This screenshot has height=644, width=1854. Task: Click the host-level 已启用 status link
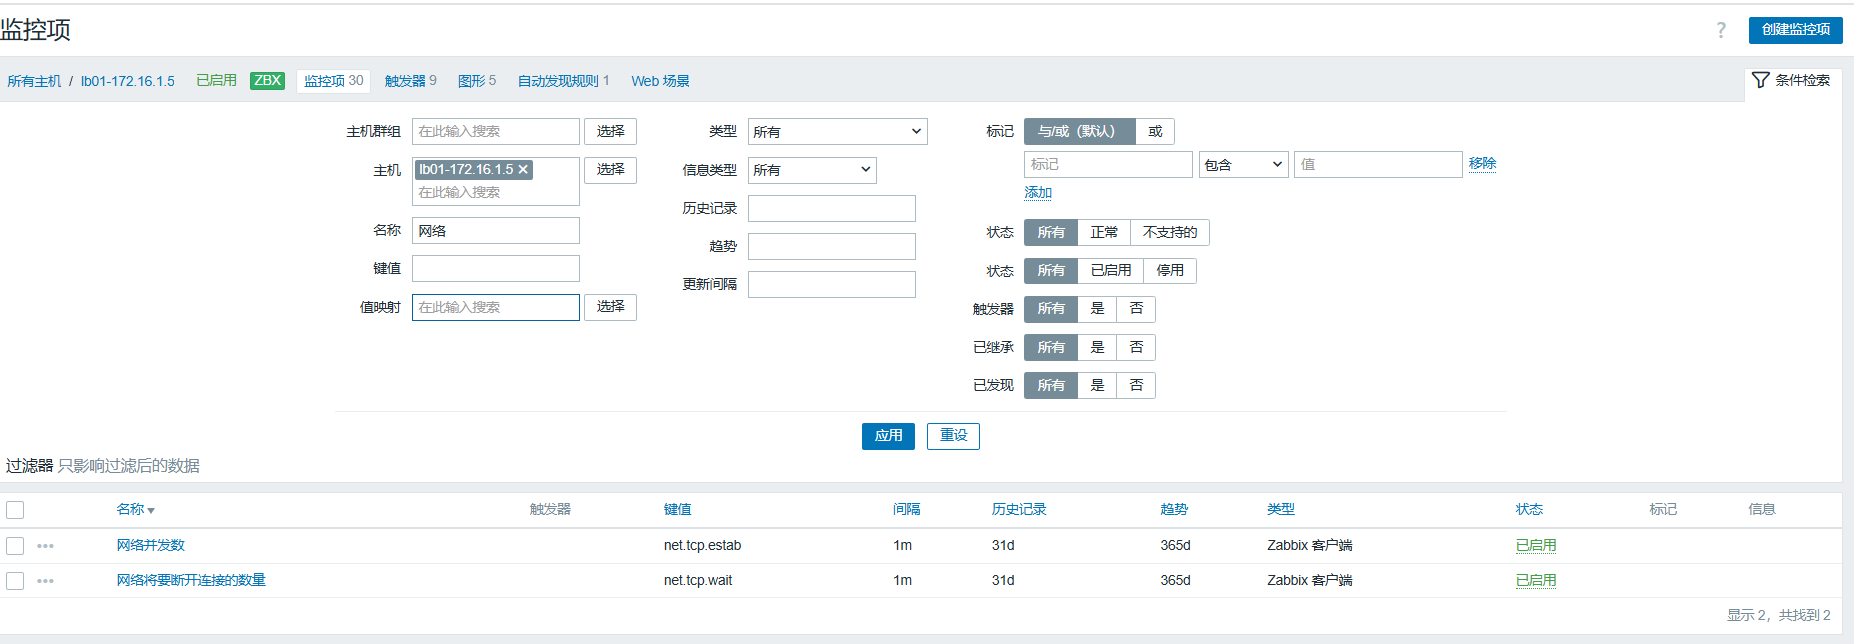pos(216,81)
